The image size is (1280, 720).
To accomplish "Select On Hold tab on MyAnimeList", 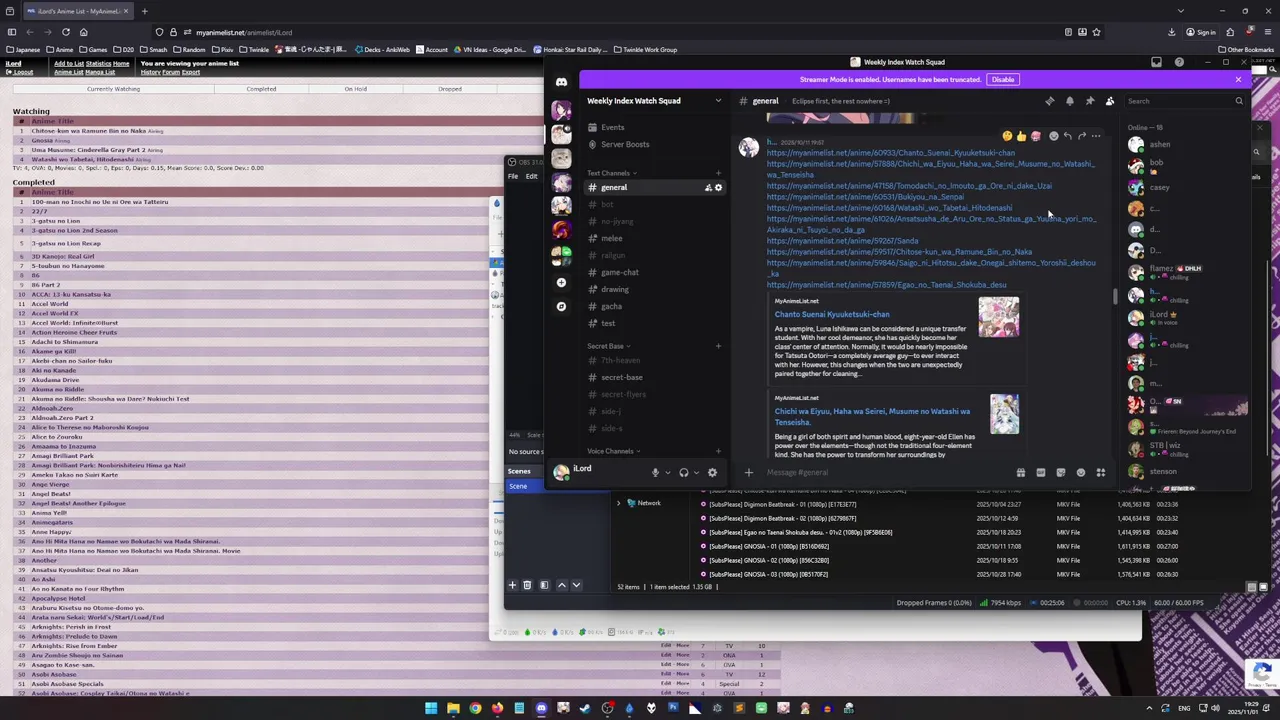I will coord(355,89).
